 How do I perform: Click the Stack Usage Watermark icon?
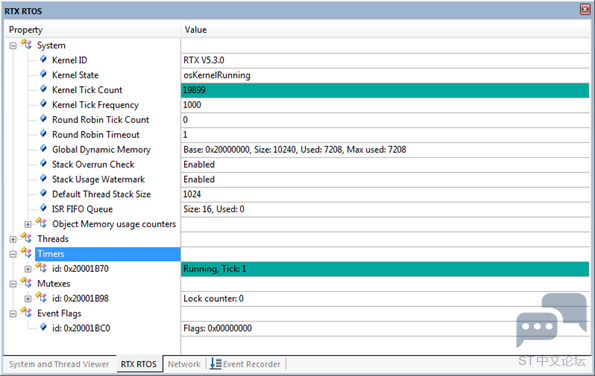click(x=43, y=178)
